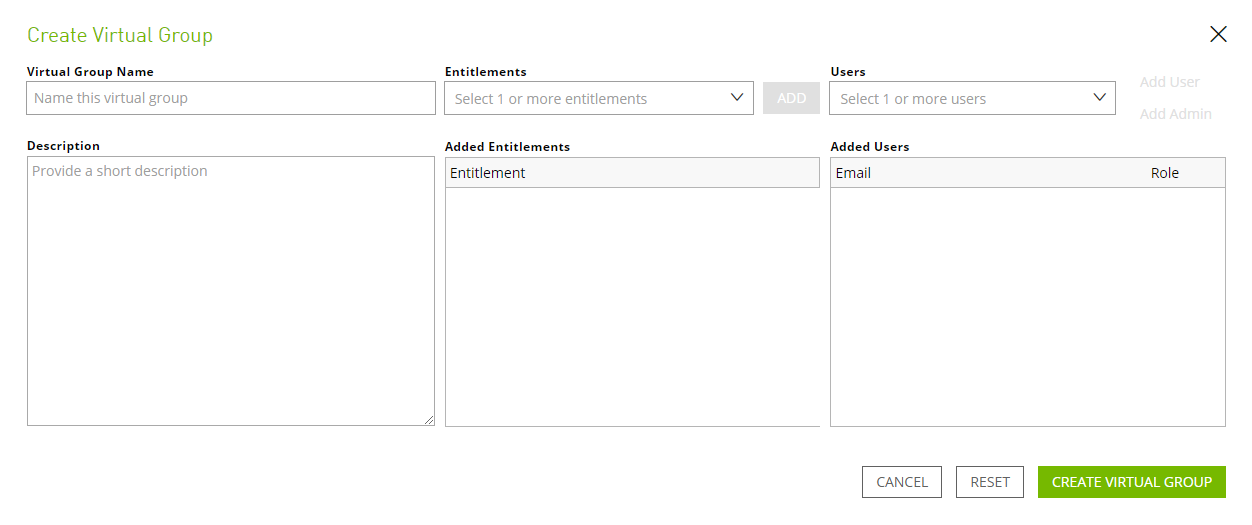Click the Virtual Group Name label
The height and width of the screenshot is (525, 1252).
pyautogui.click(x=90, y=72)
